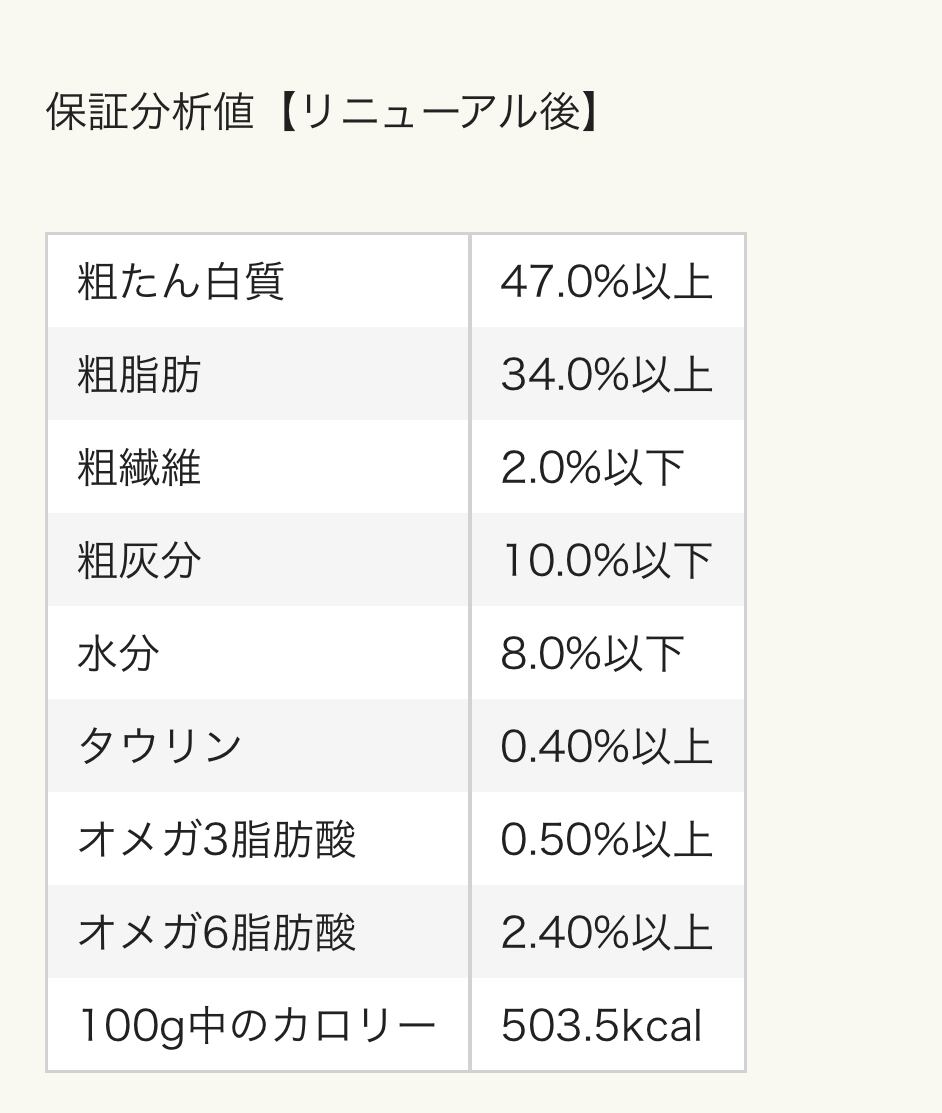
Task: Select the 粗脂肪 row label
Action: pos(139,374)
